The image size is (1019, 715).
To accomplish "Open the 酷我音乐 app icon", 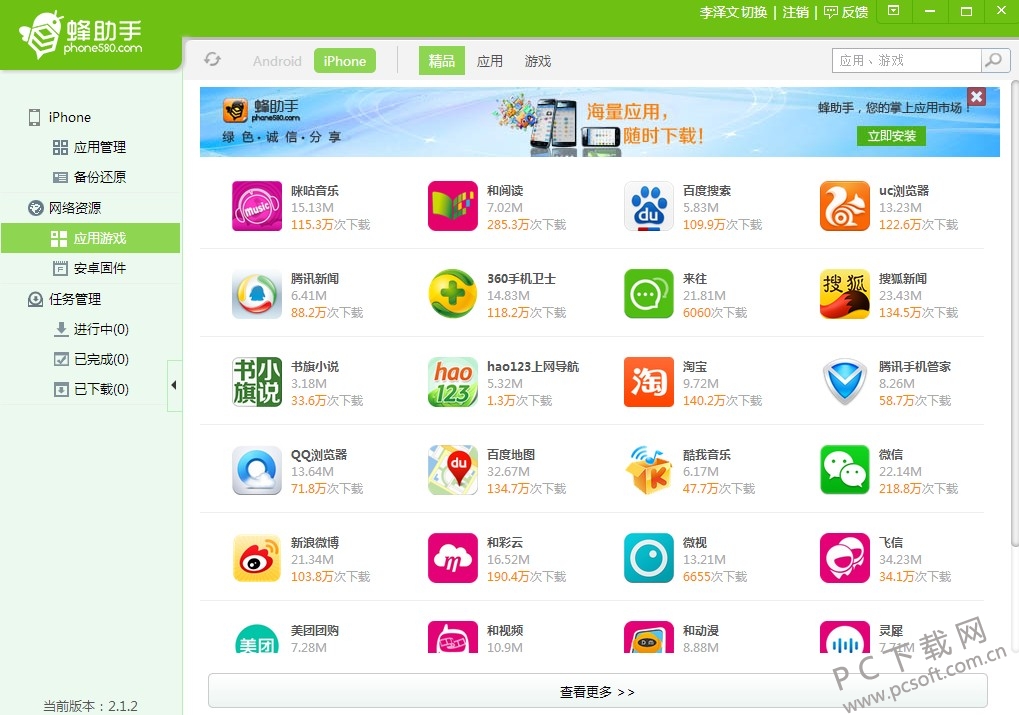I will 649,470.
